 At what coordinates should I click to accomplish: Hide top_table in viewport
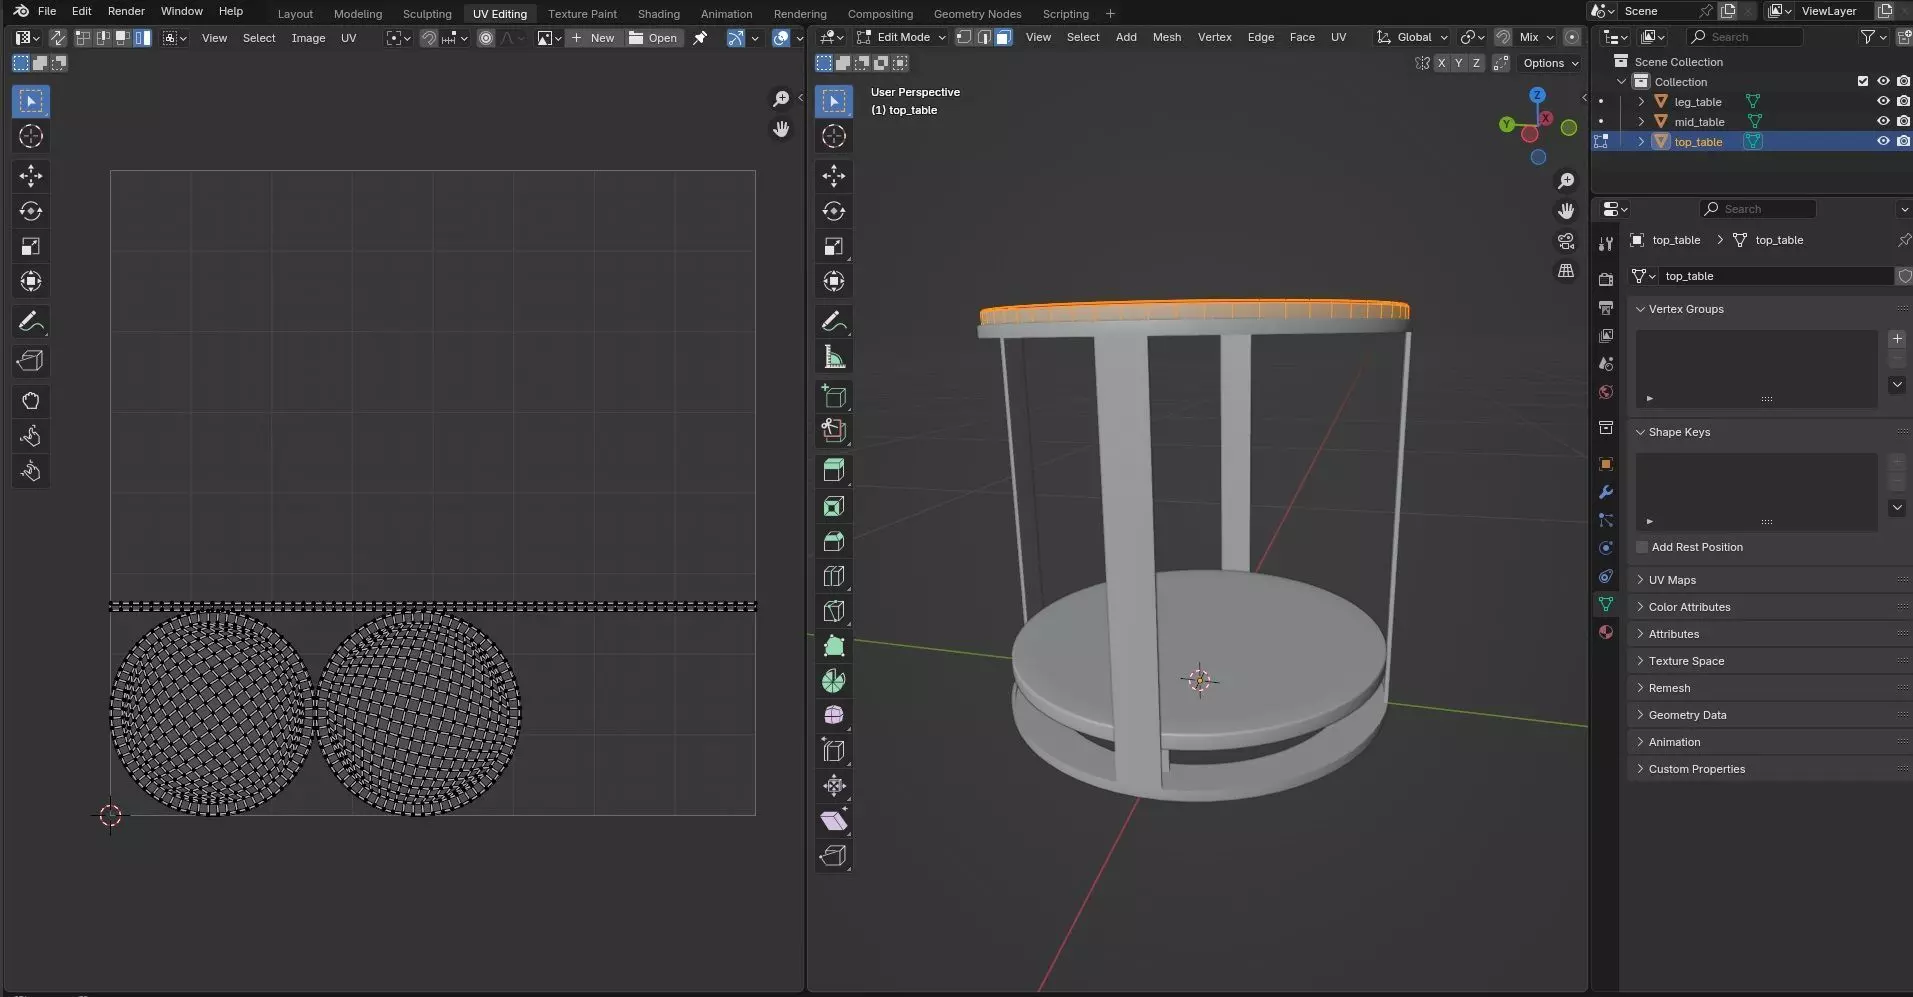click(x=1883, y=141)
